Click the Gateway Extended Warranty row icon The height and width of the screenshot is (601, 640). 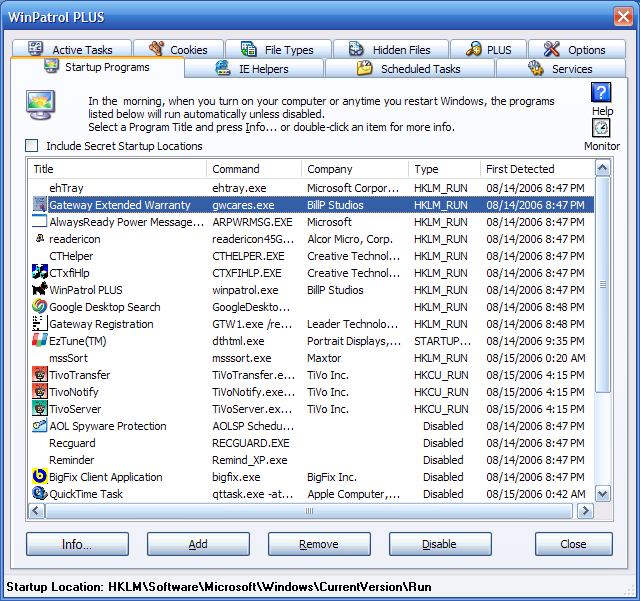coord(40,205)
